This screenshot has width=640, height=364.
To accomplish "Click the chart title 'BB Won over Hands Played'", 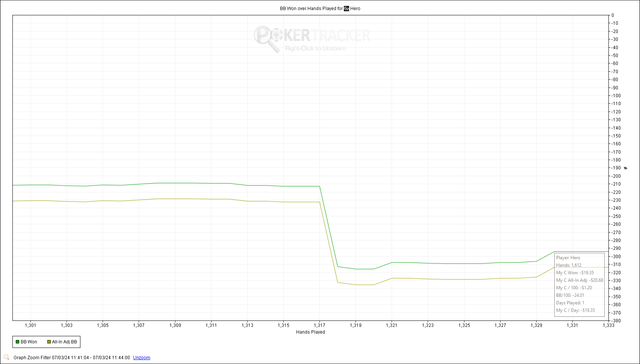I will pyautogui.click(x=308, y=8).
